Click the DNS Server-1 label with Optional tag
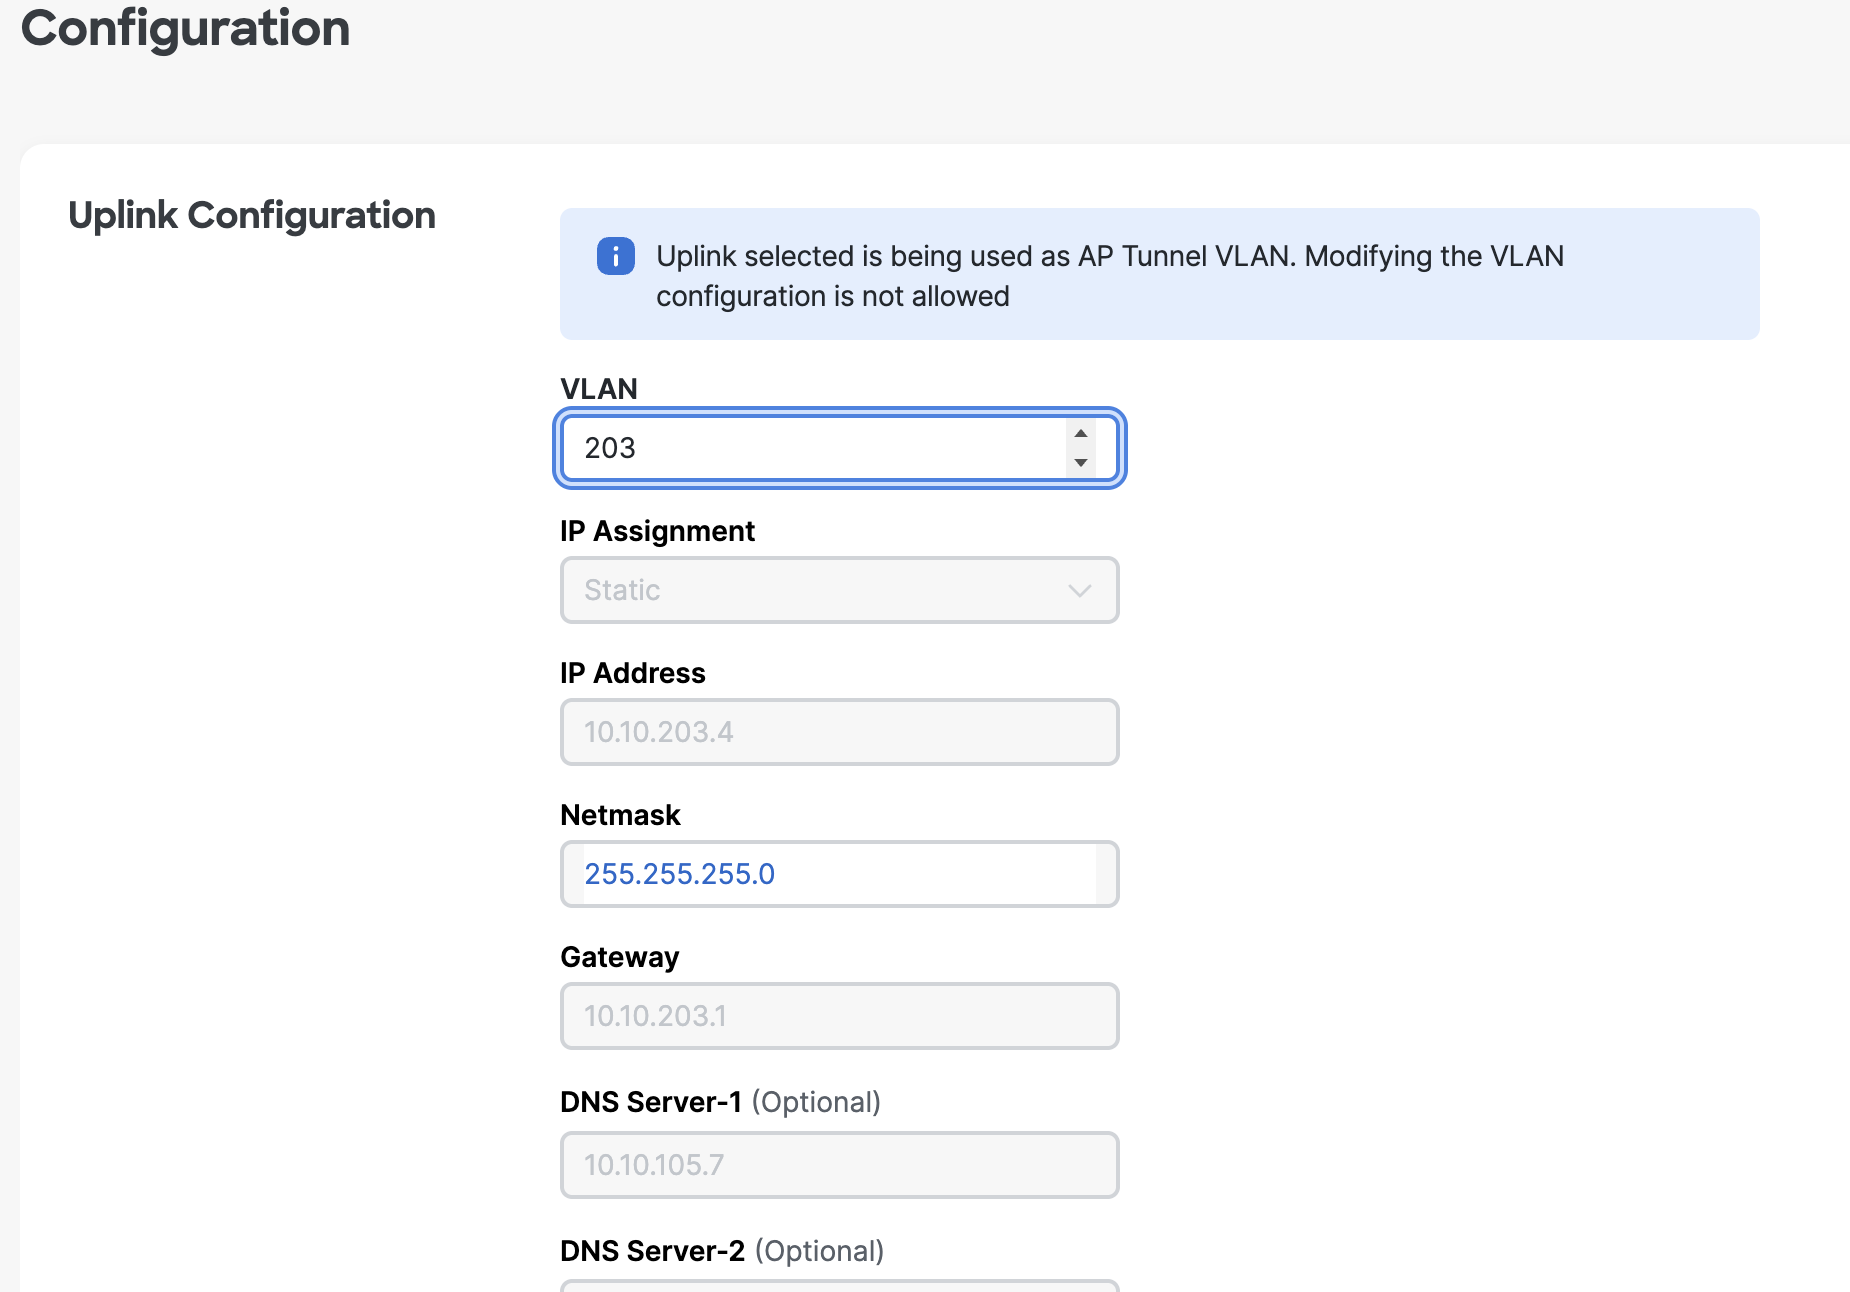This screenshot has height=1292, width=1850. coord(721,1102)
